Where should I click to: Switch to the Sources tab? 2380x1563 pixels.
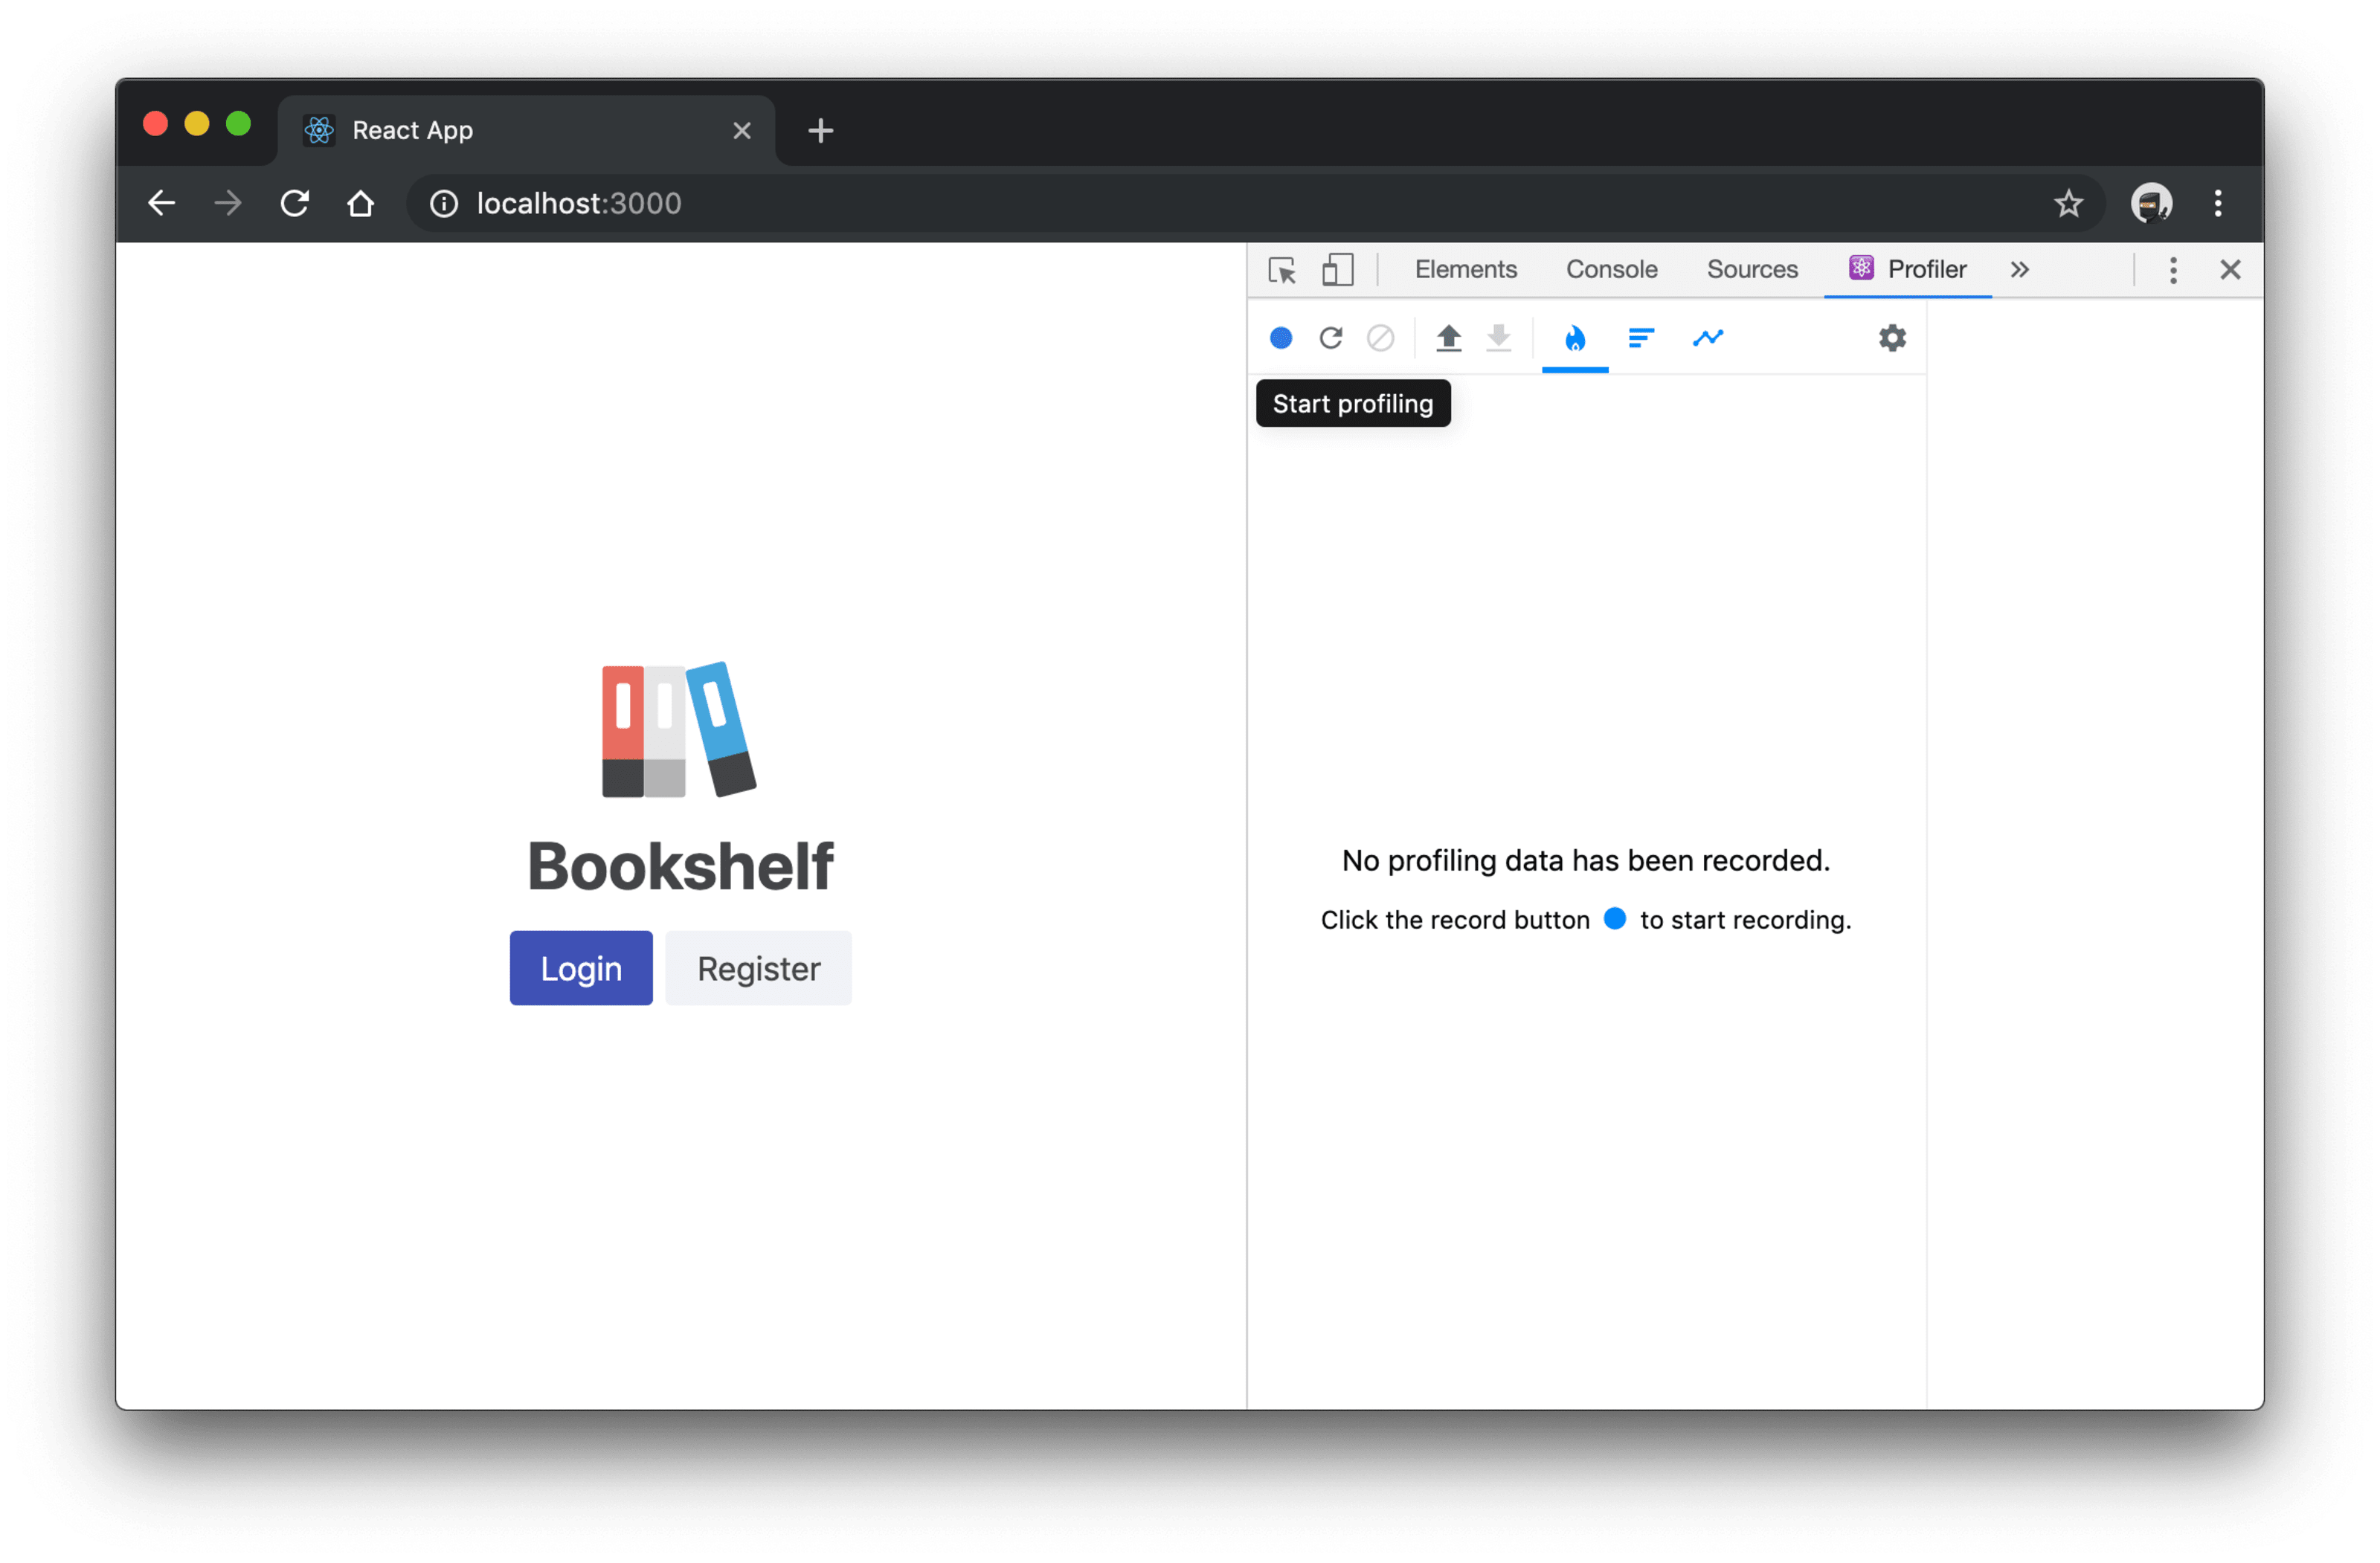(1752, 270)
